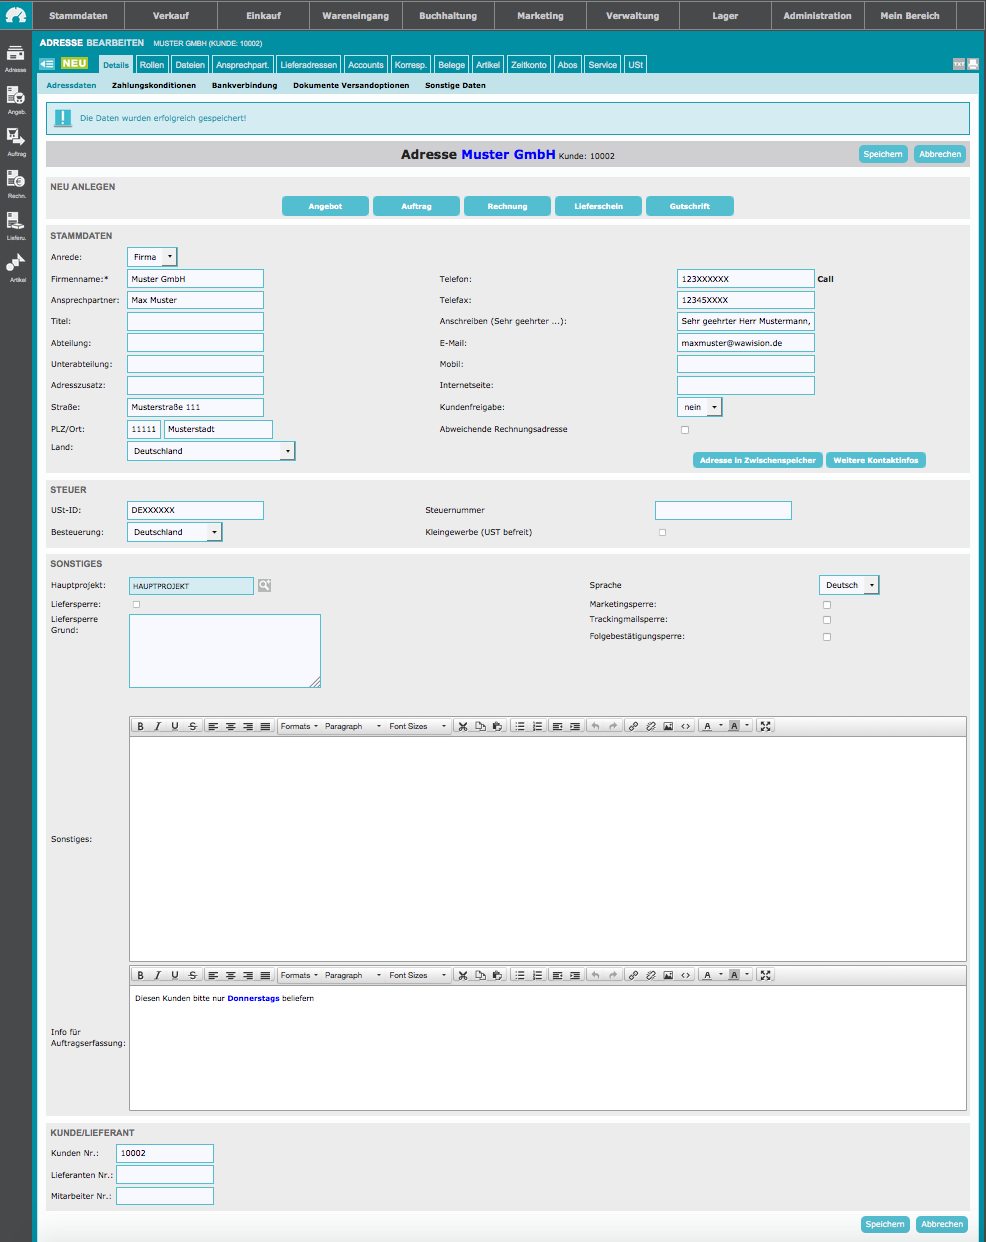This screenshot has height=1242, width=986.
Task: Expand the Land dropdown showing Deutschland
Action: (x=211, y=451)
